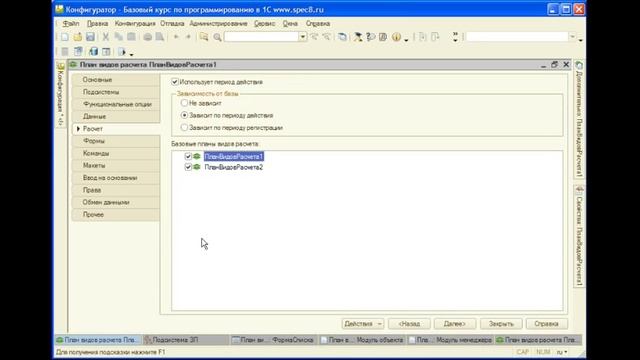
Task: Click the search text input field
Action: 261,37
